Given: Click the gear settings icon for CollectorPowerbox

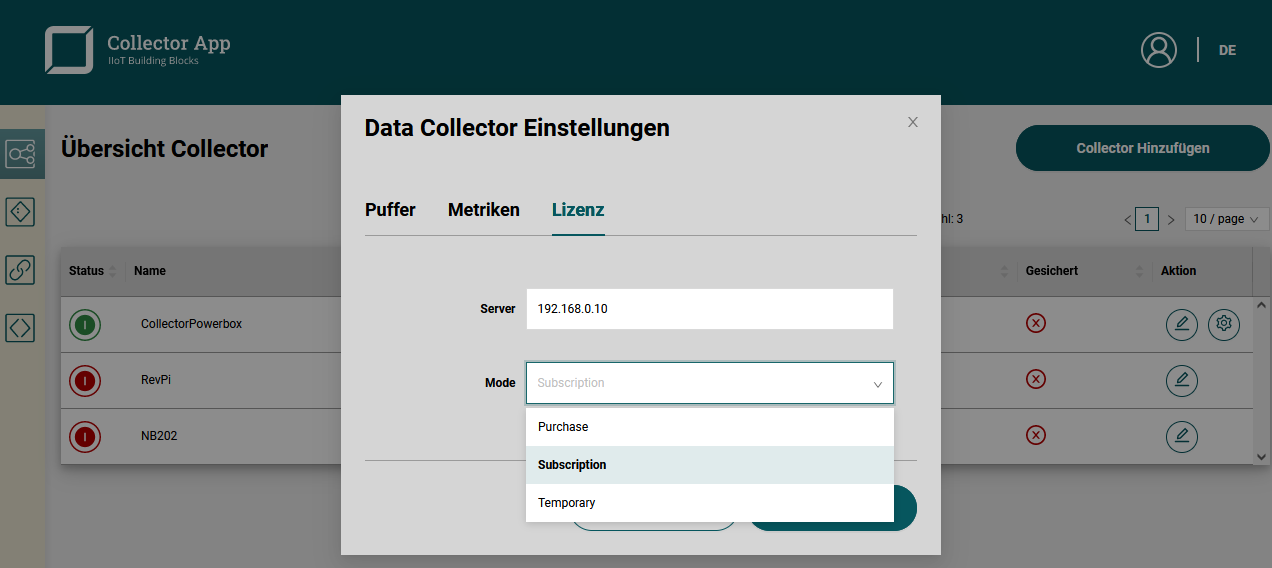Looking at the screenshot, I should click(x=1223, y=324).
